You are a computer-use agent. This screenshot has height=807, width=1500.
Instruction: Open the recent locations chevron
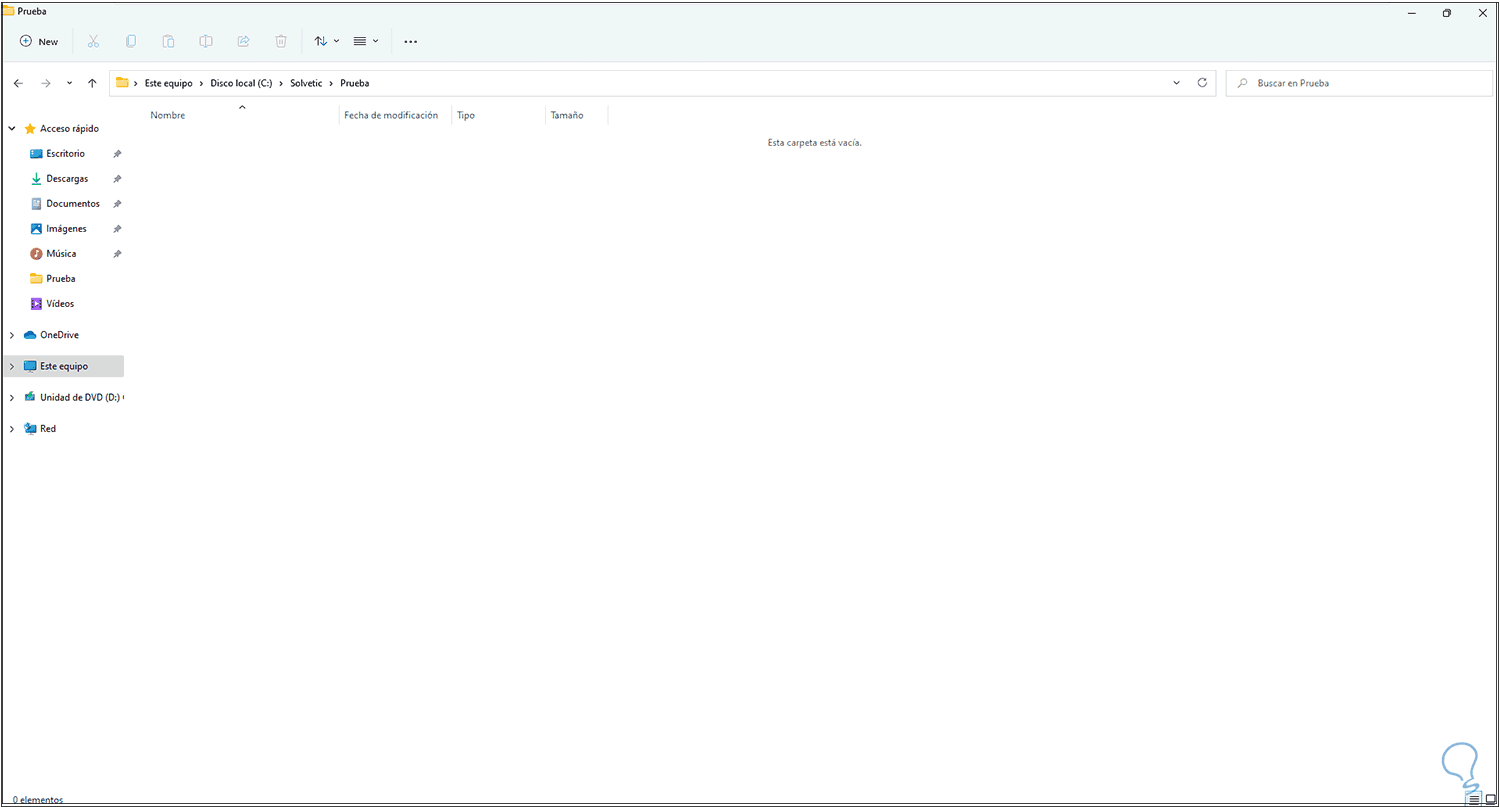click(x=69, y=83)
